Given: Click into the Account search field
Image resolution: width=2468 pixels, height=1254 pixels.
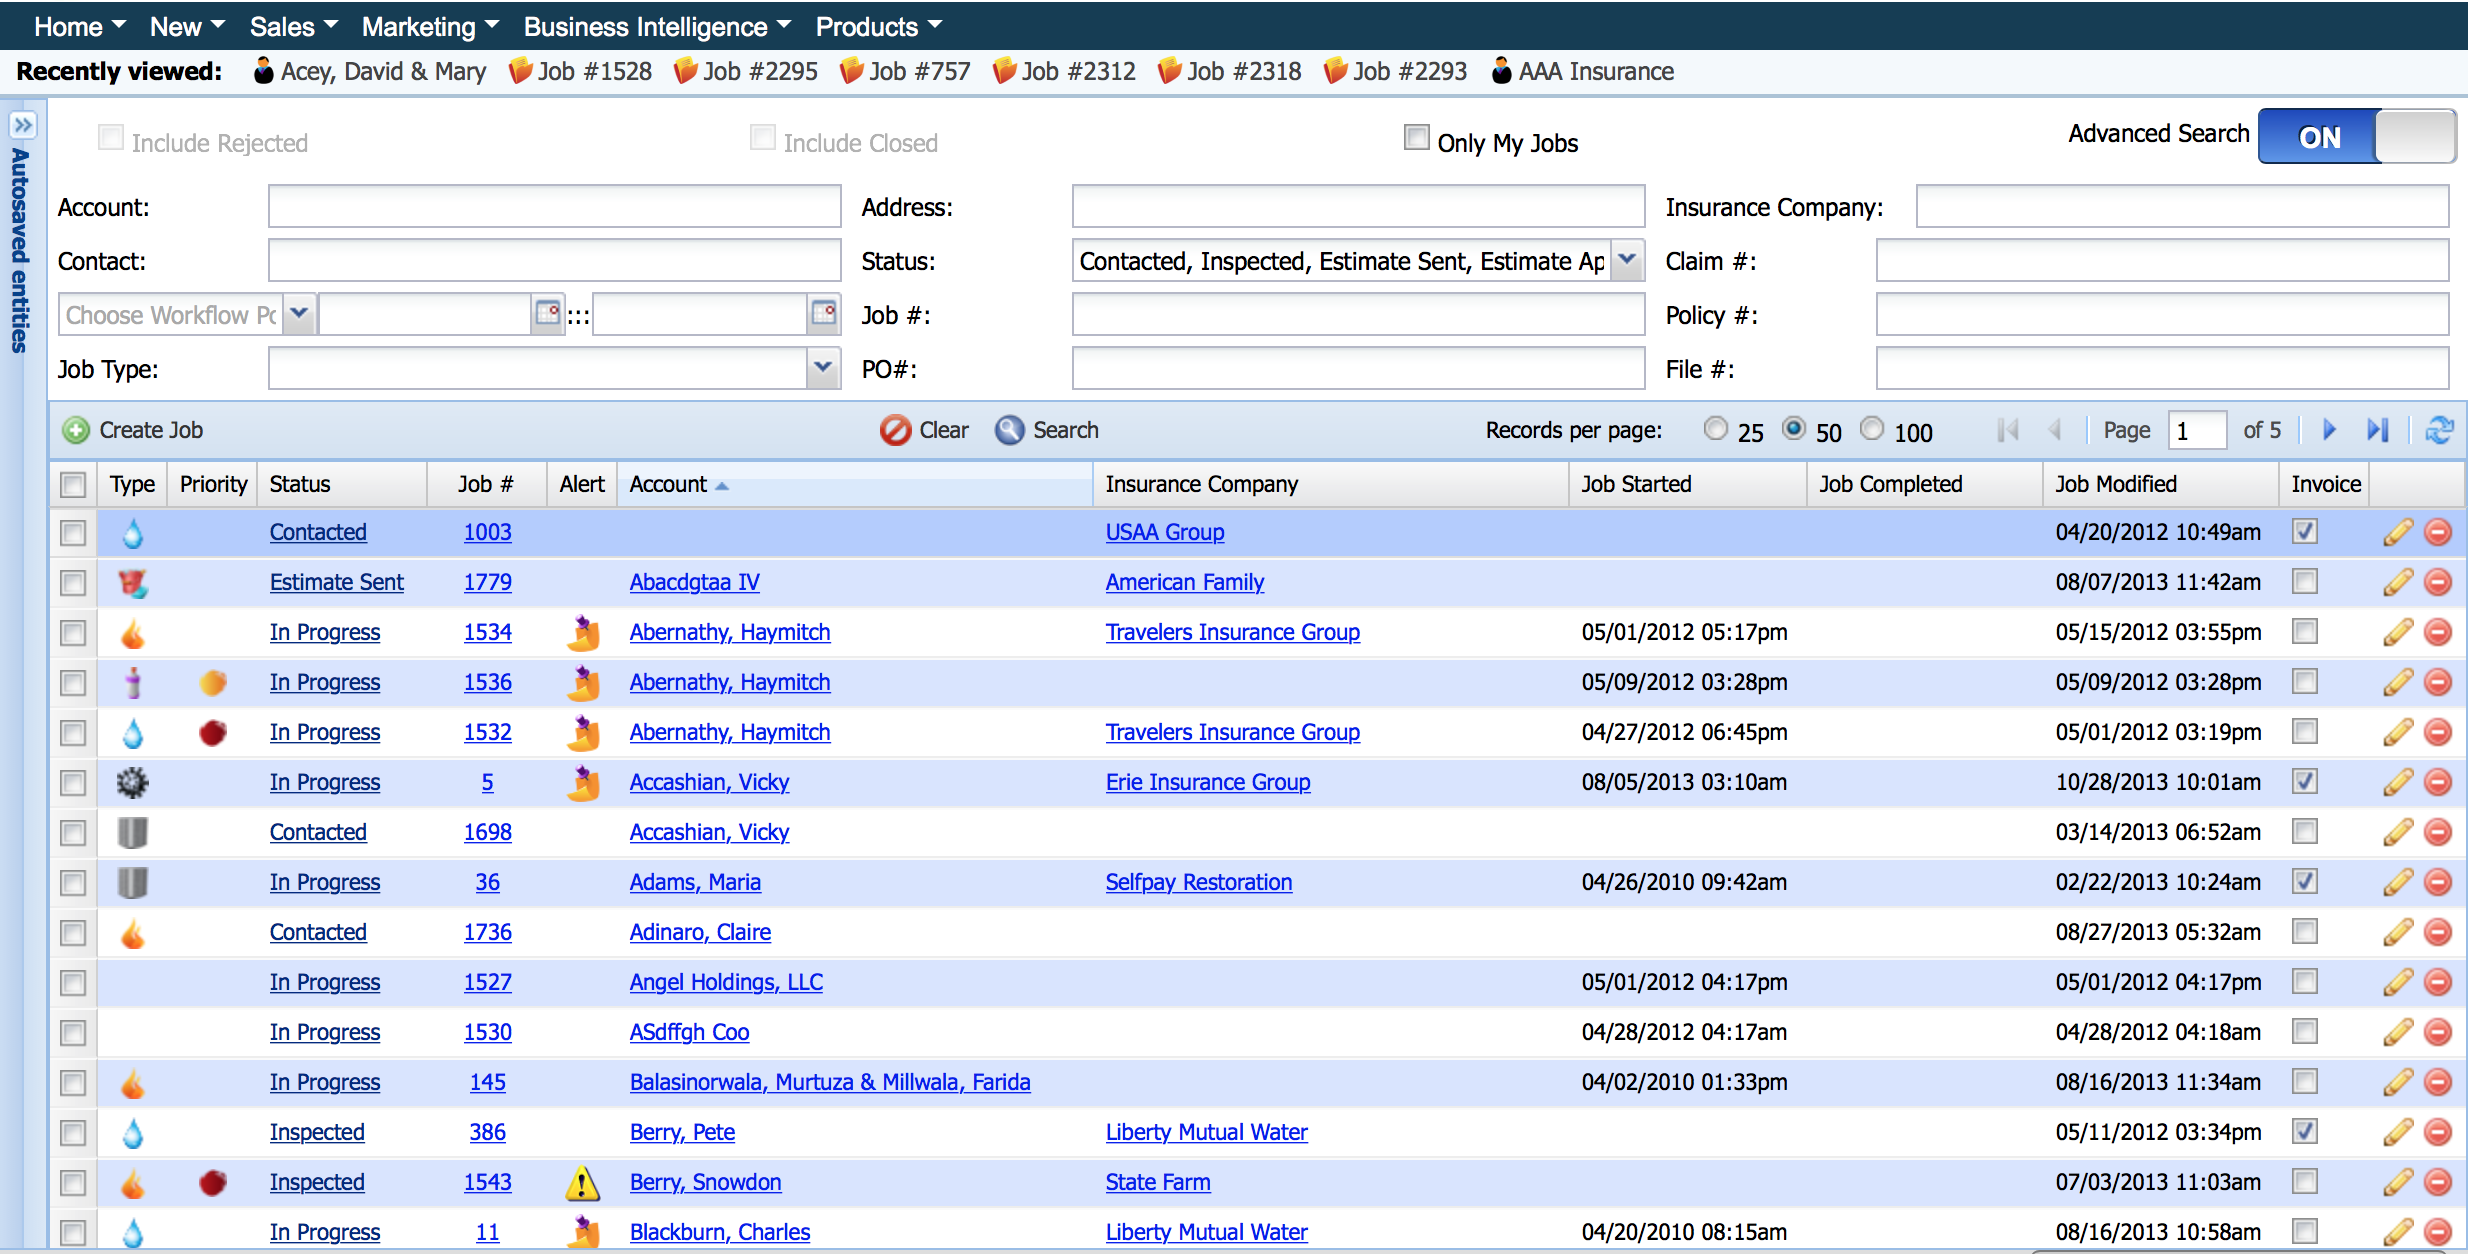Looking at the screenshot, I should 554,206.
